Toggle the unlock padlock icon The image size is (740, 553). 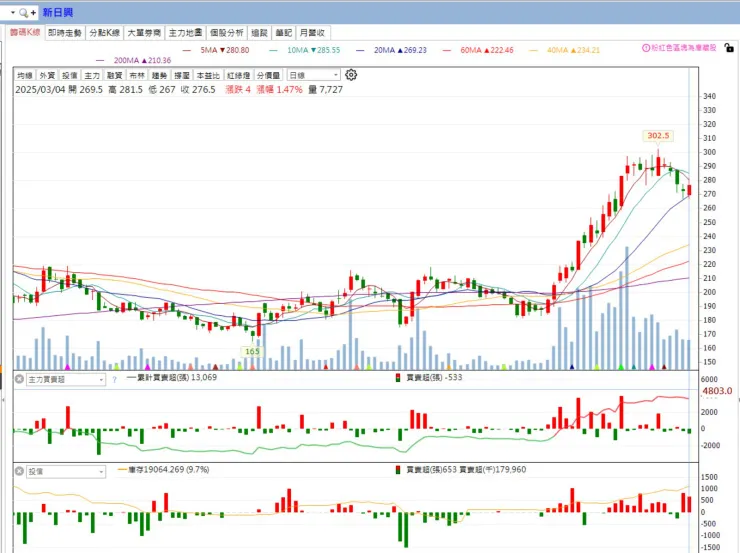[x=729, y=48]
